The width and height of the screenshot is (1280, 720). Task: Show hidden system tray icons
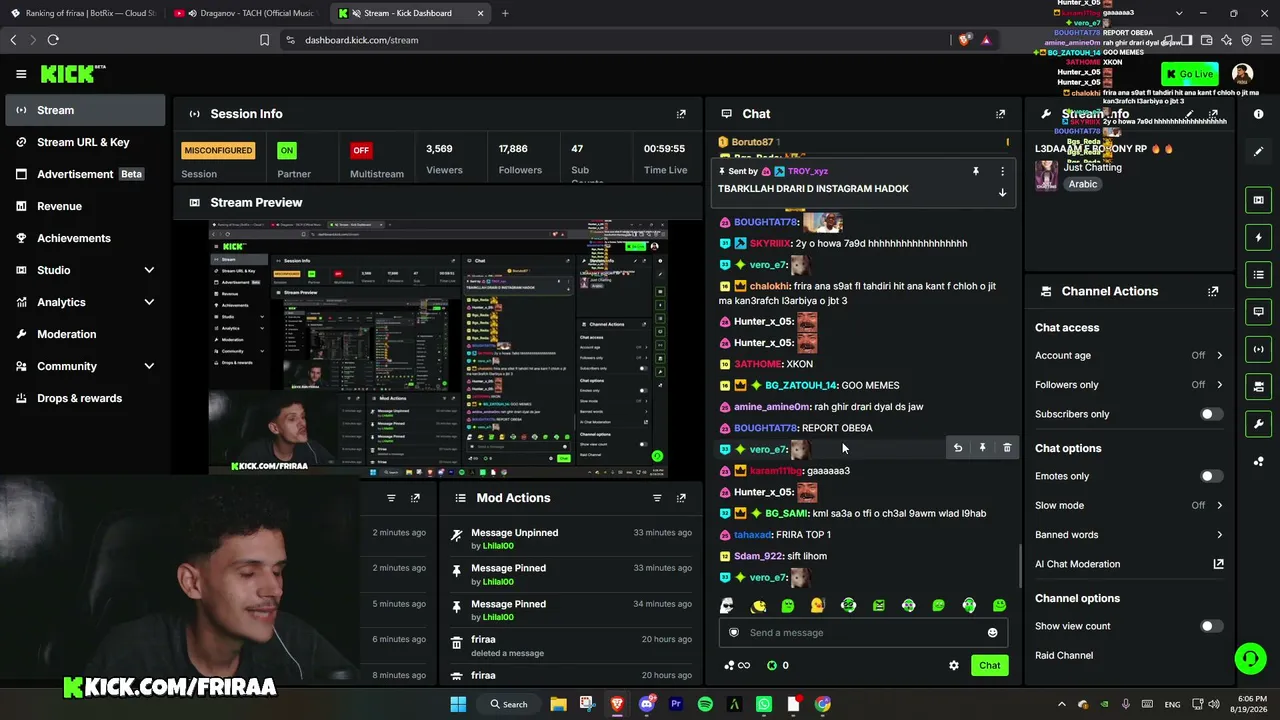(x=1063, y=704)
